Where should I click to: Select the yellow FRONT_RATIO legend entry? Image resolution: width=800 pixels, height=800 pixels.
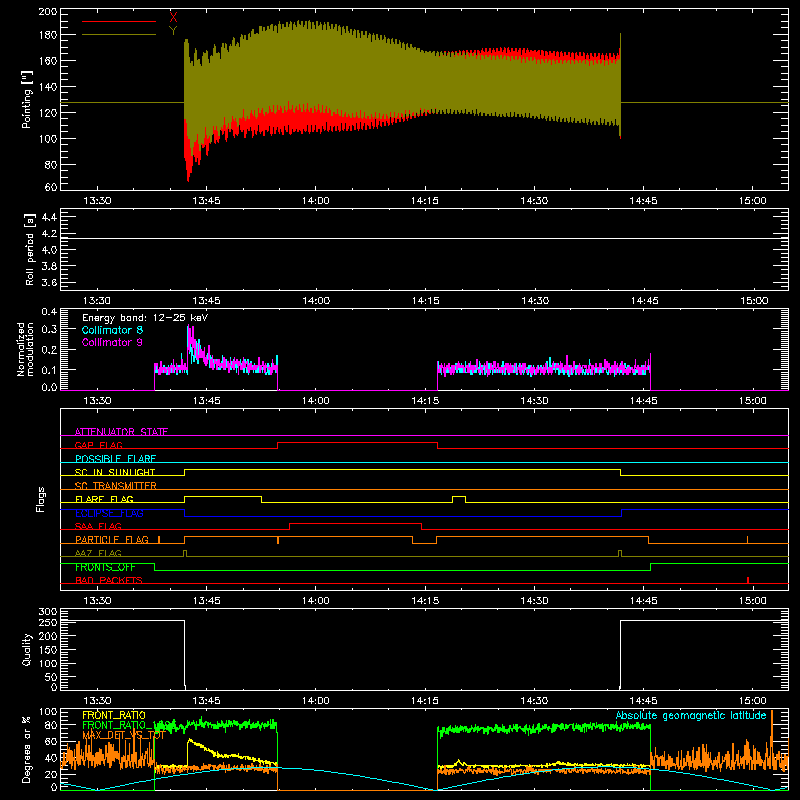pos(114,715)
